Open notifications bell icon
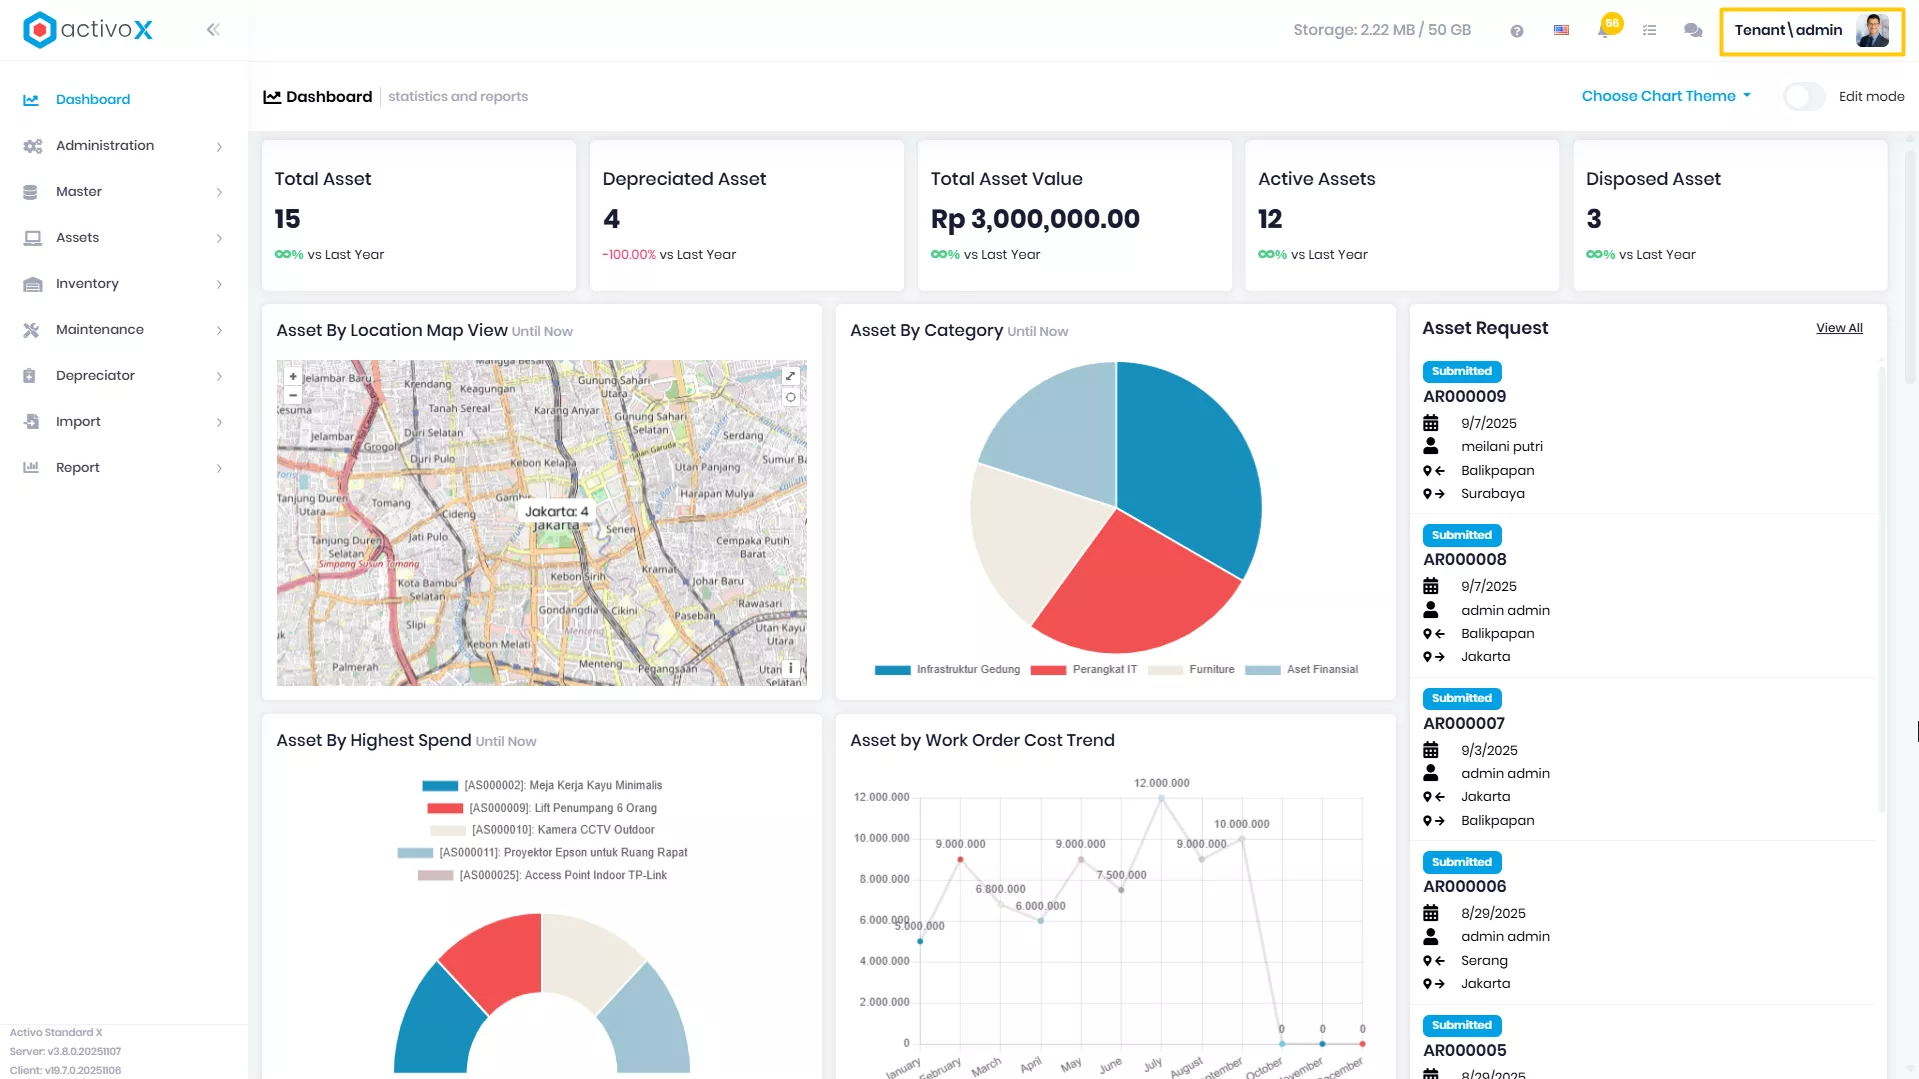Screen dimensions: 1919x1079 [x=1604, y=31]
